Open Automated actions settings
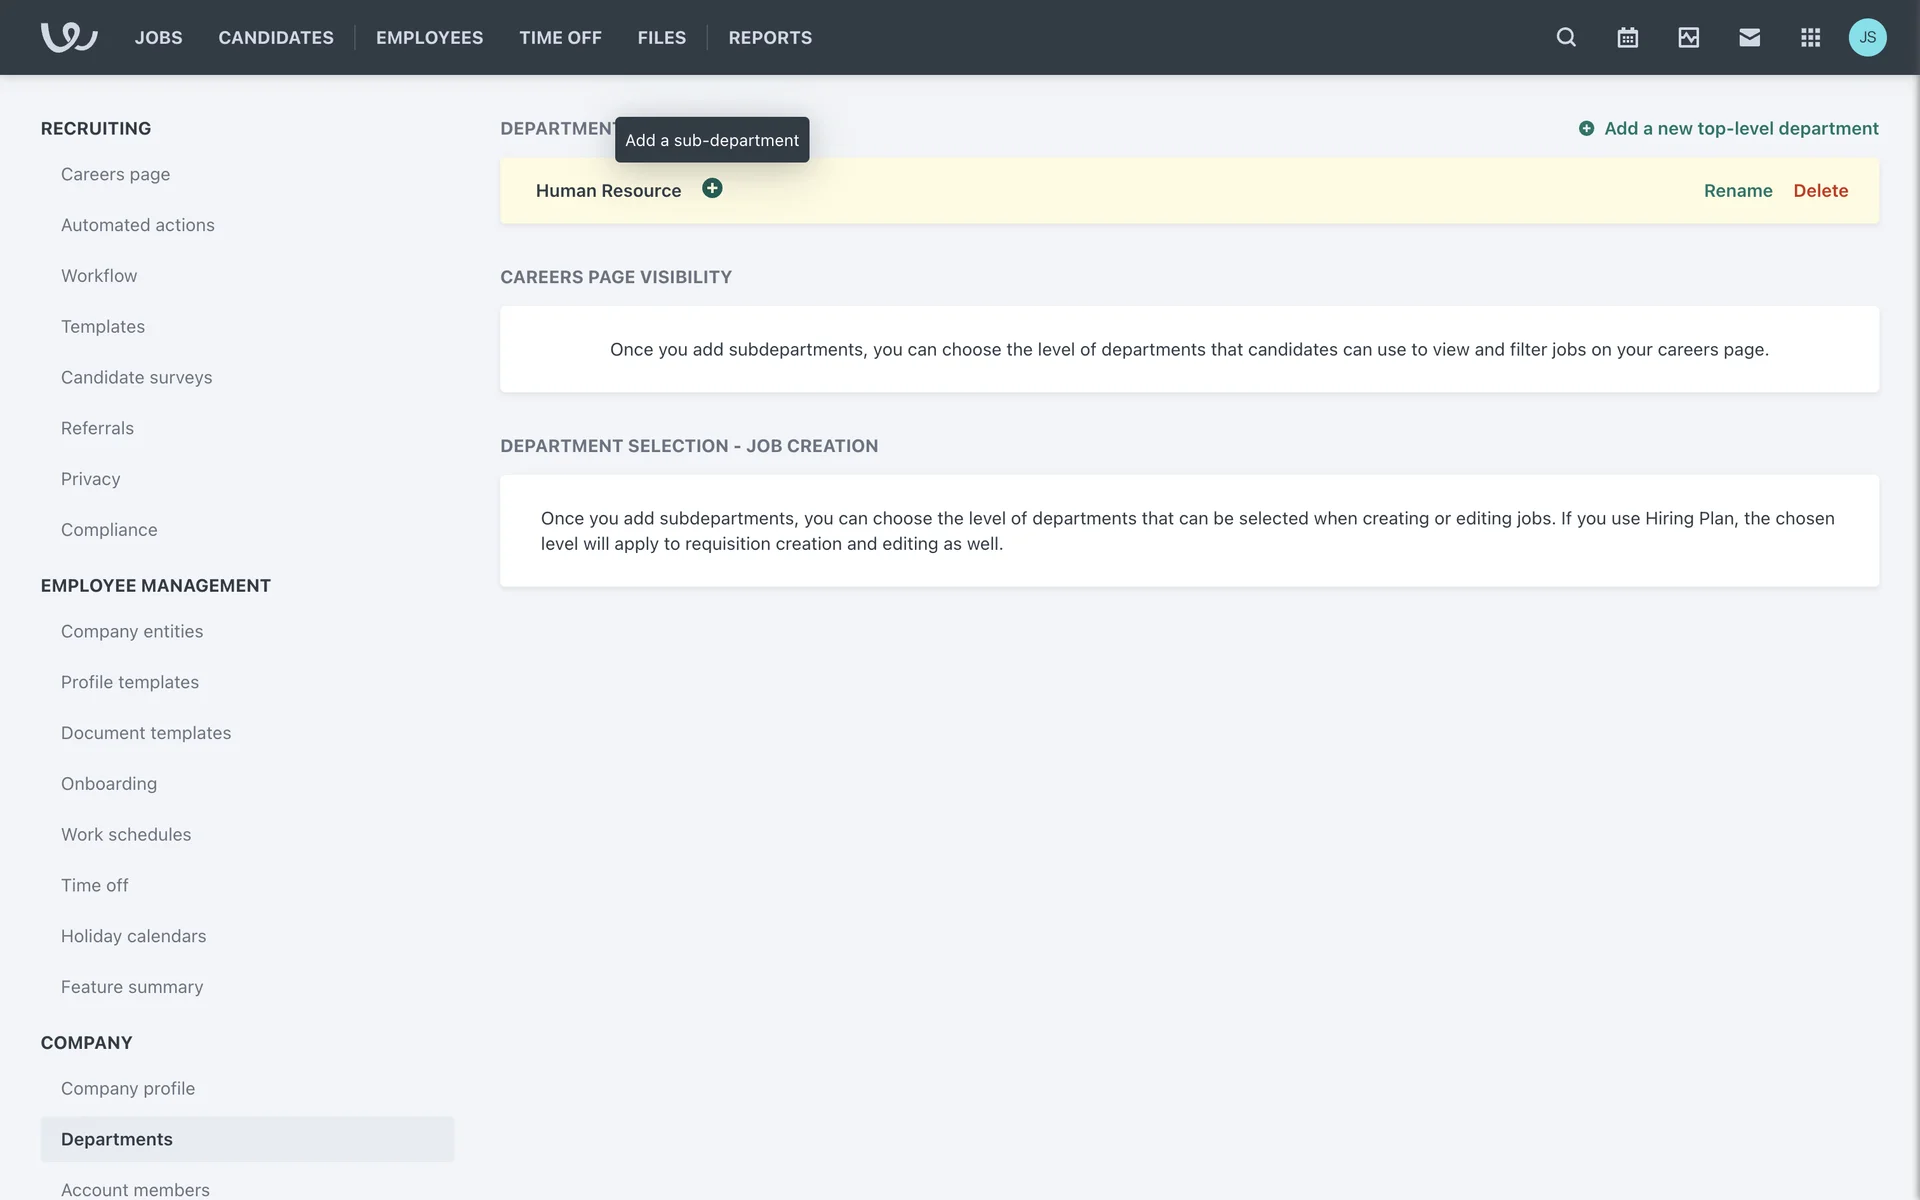 click(137, 225)
